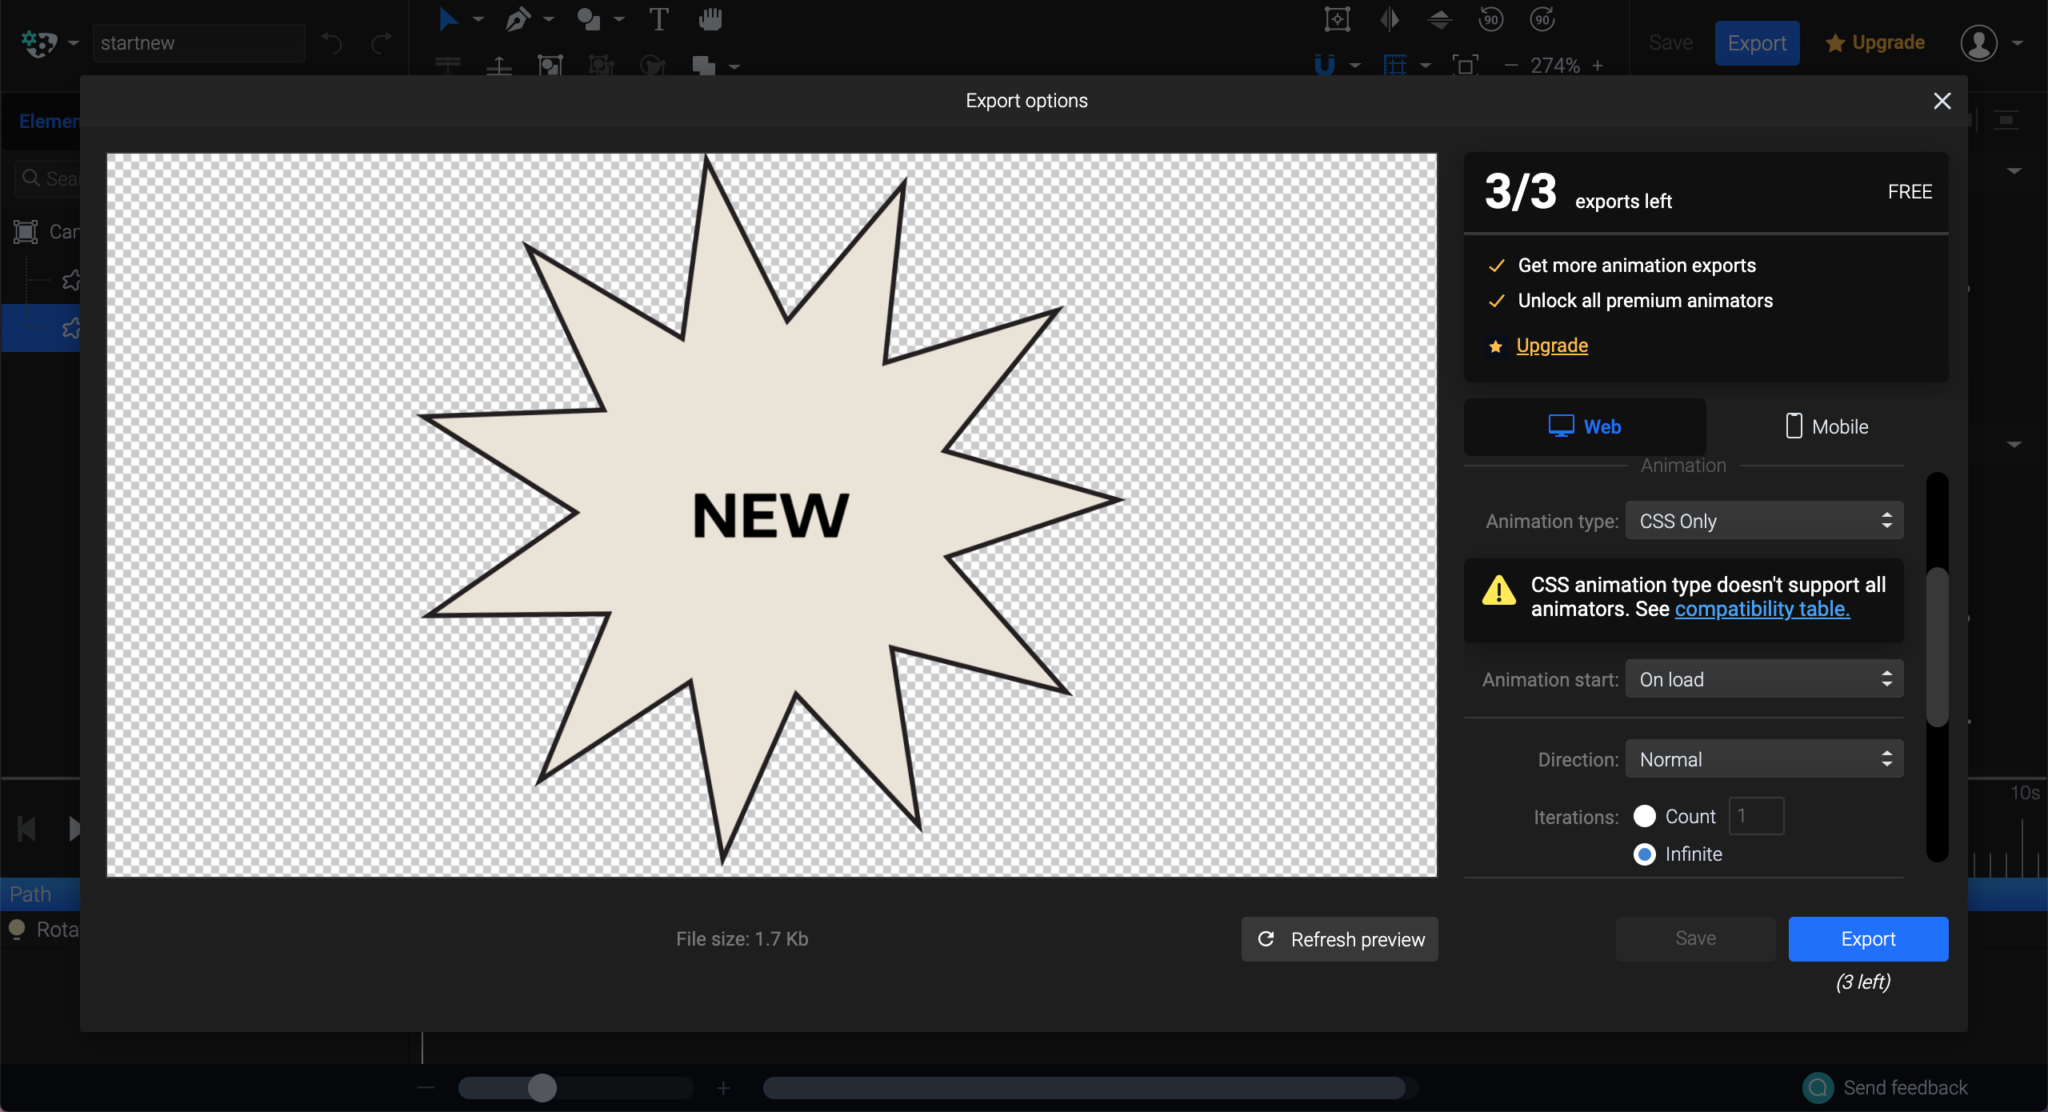Toggle the snapping magnet option
Screen dimensions: 2048x1112
[x=1325, y=65]
